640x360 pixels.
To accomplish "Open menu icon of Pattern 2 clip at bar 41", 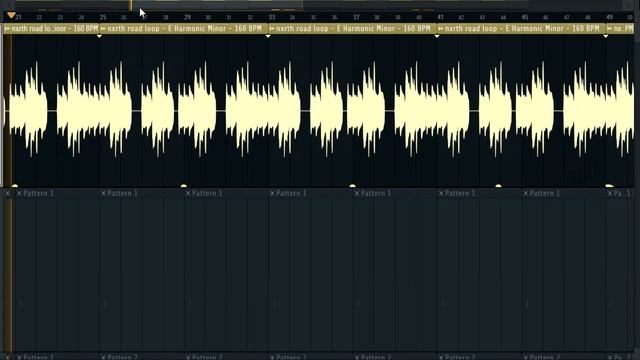I will pyautogui.click(x=441, y=357).
